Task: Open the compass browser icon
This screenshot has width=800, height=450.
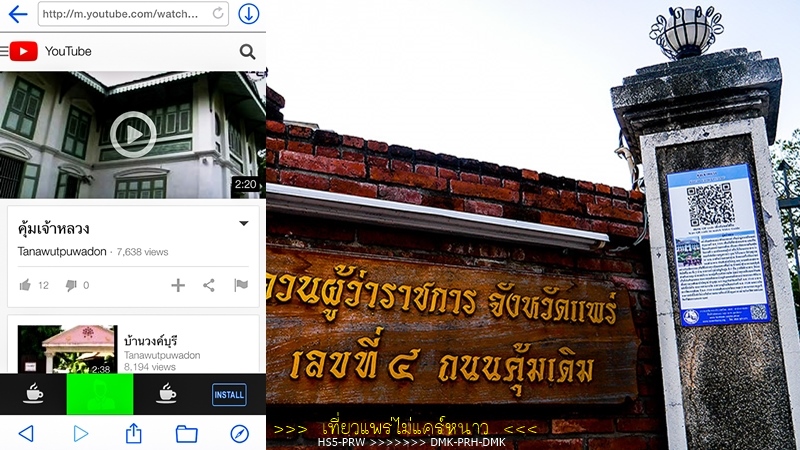Action: coord(240,434)
